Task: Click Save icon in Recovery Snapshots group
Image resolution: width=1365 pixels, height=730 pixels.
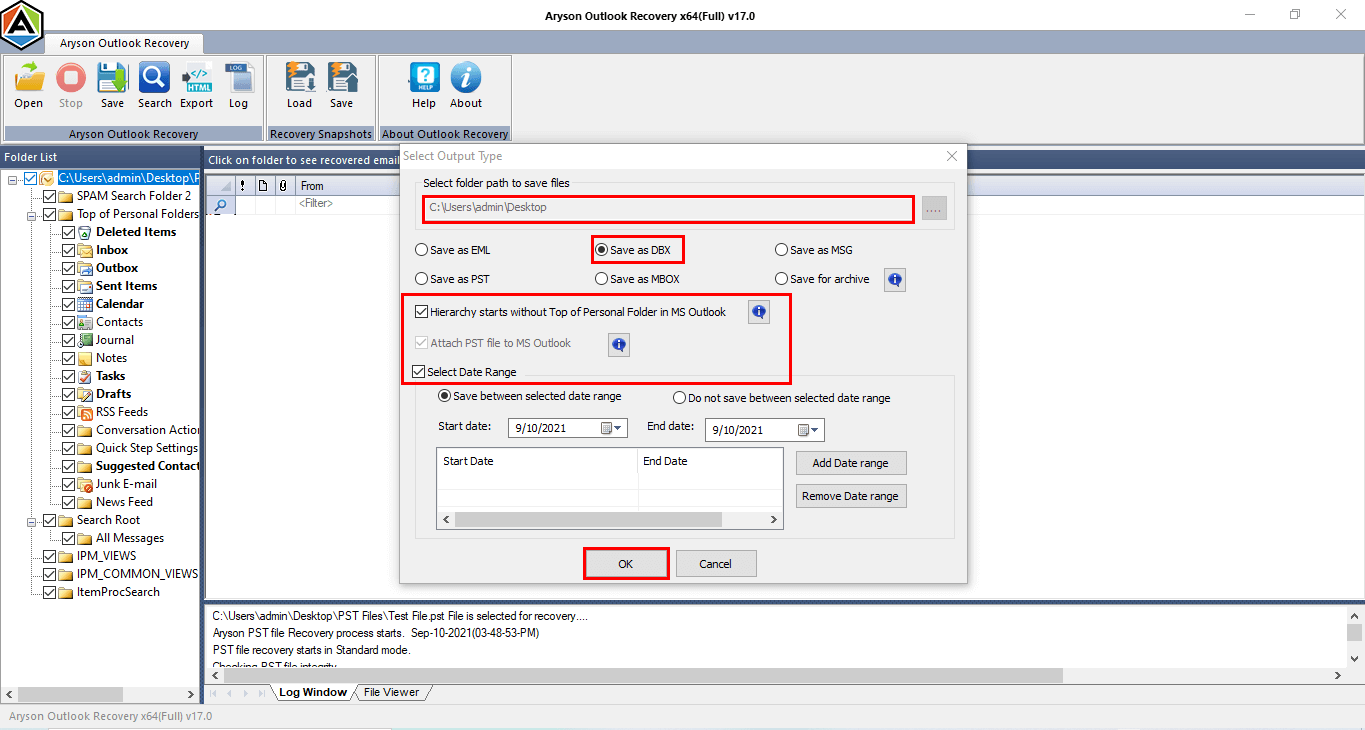Action: 341,78
